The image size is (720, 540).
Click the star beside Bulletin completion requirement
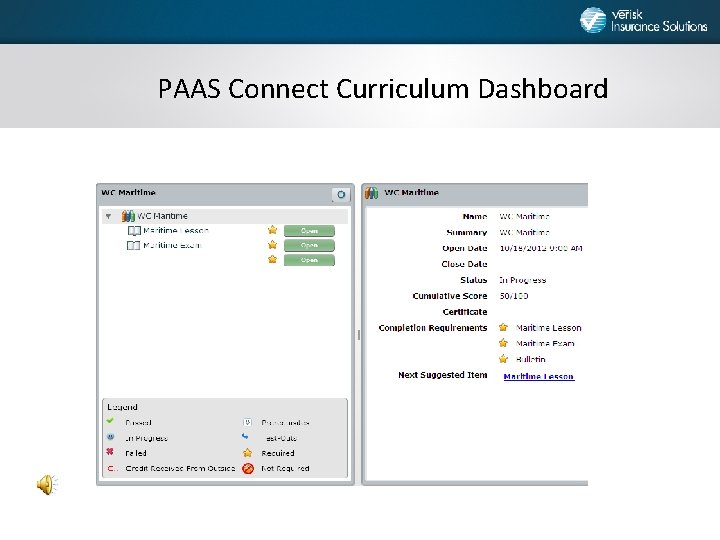click(x=503, y=359)
